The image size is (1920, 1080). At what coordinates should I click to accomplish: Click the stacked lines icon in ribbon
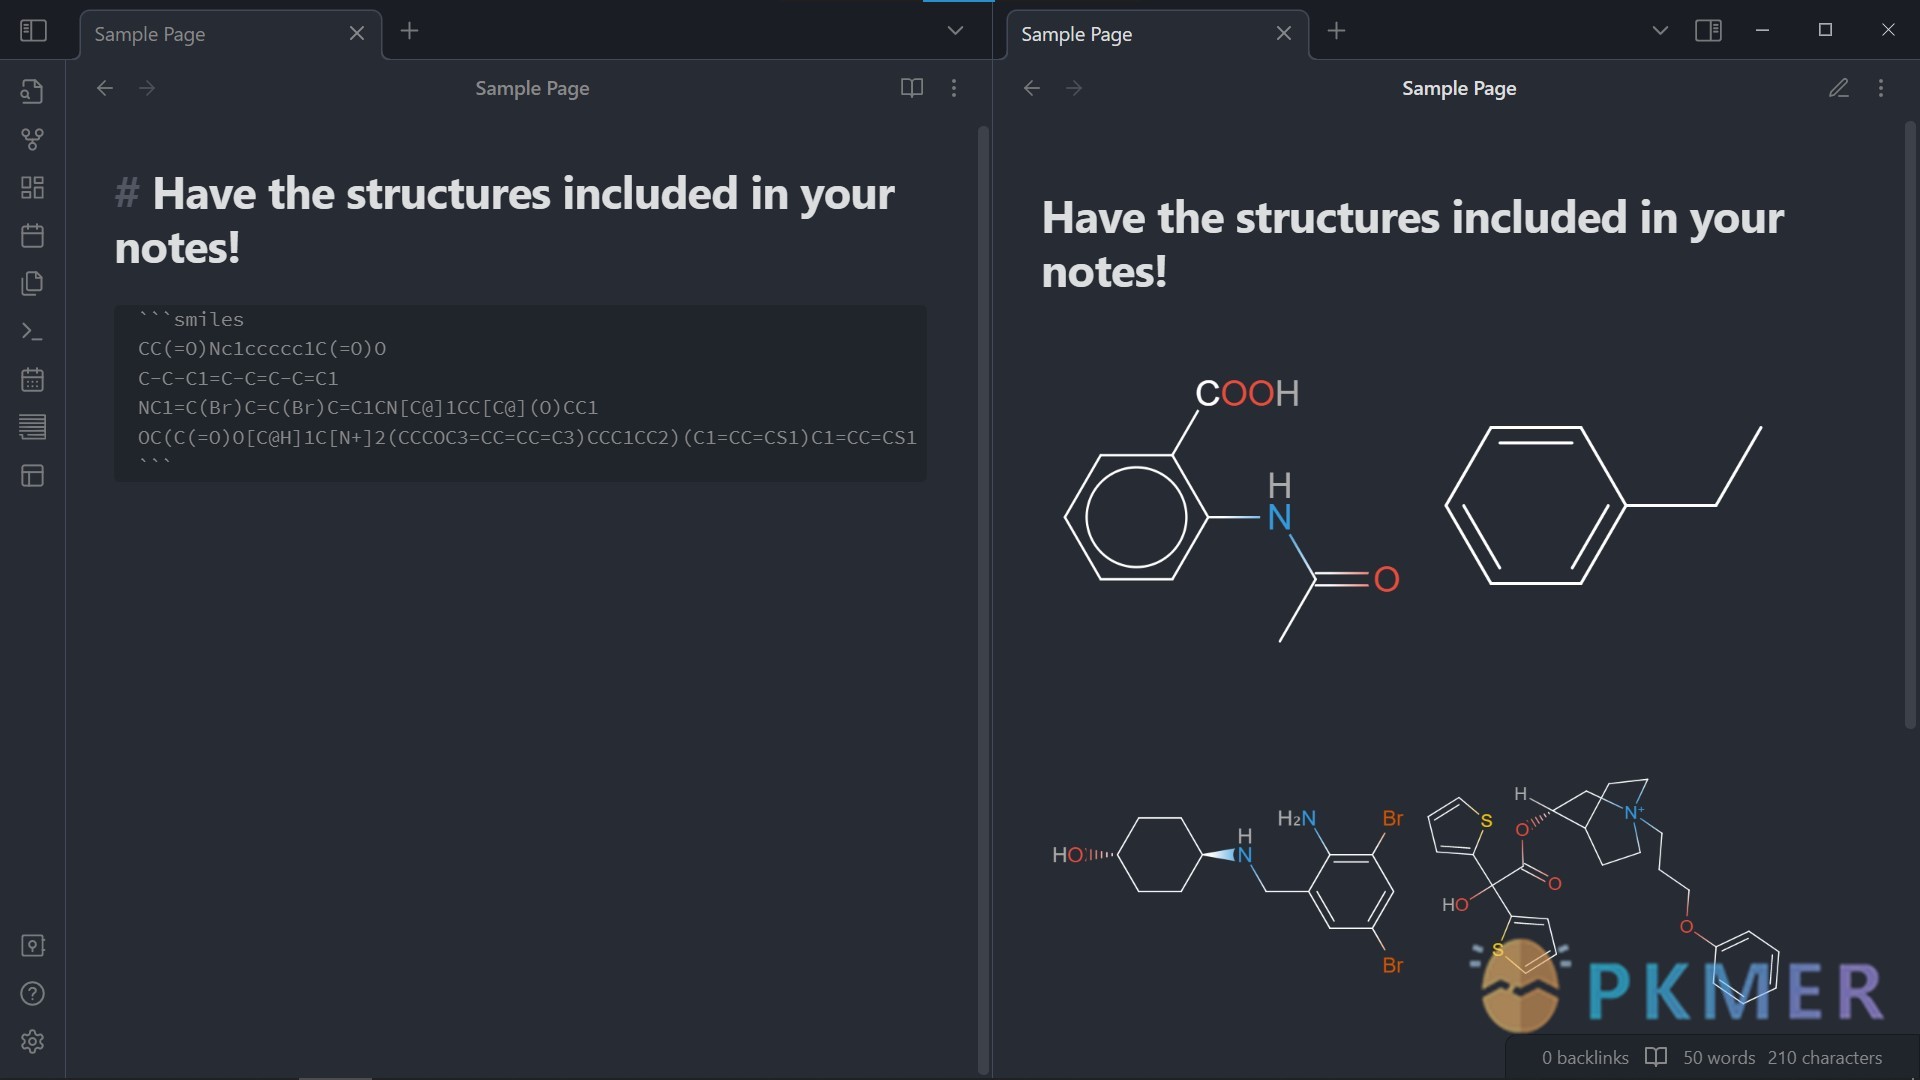point(32,427)
